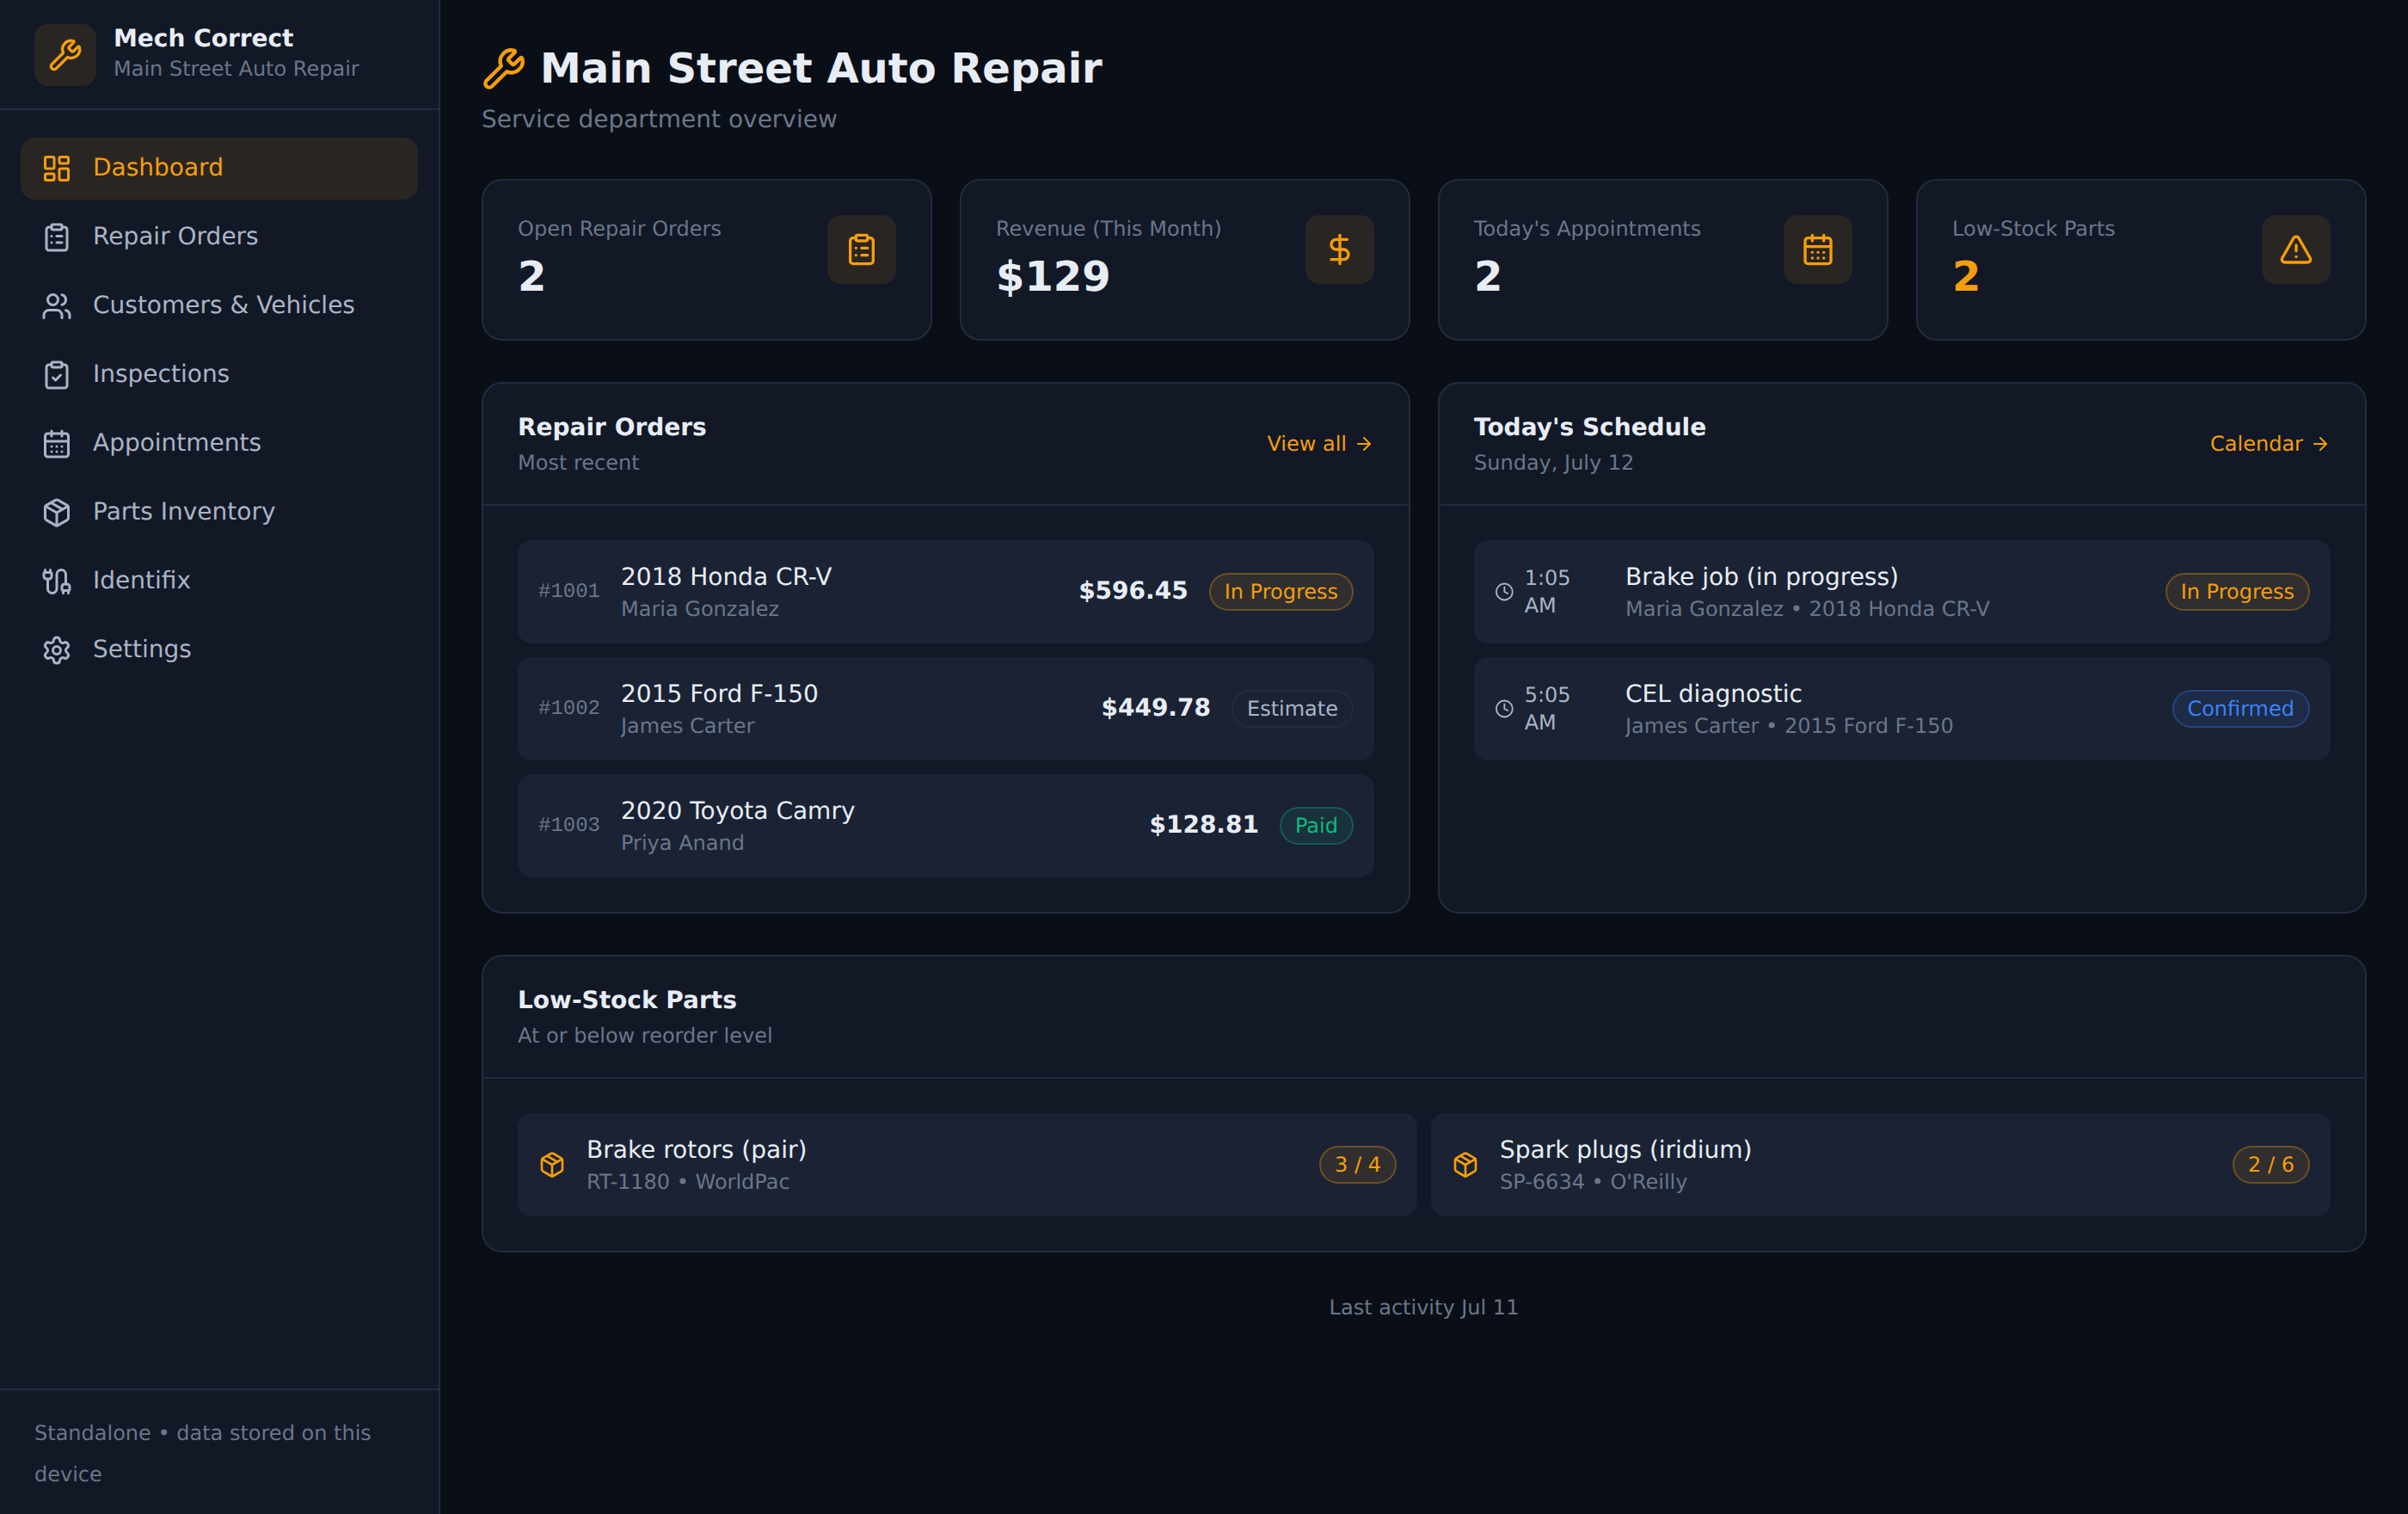Click the Appointments calendar icon in the sidebar
The height and width of the screenshot is (1514, 2408).
click(x=57, y=443)
